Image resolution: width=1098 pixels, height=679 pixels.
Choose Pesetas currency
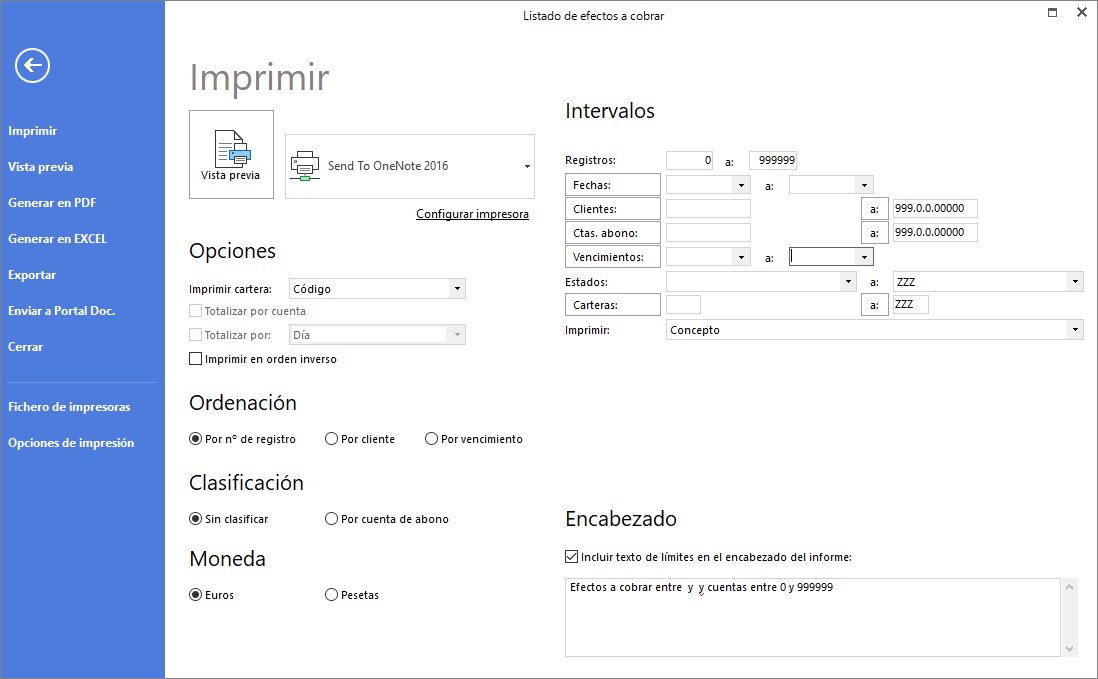coord(331,595)
